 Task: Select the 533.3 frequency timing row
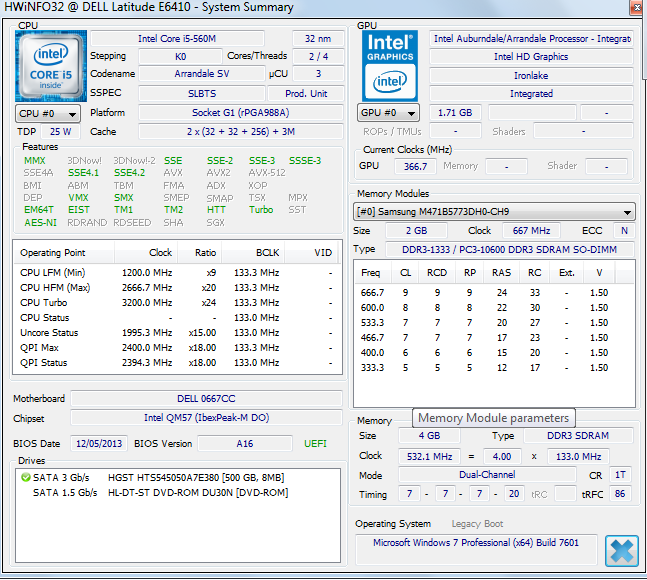pyautogui.click(x=494, y=323)
